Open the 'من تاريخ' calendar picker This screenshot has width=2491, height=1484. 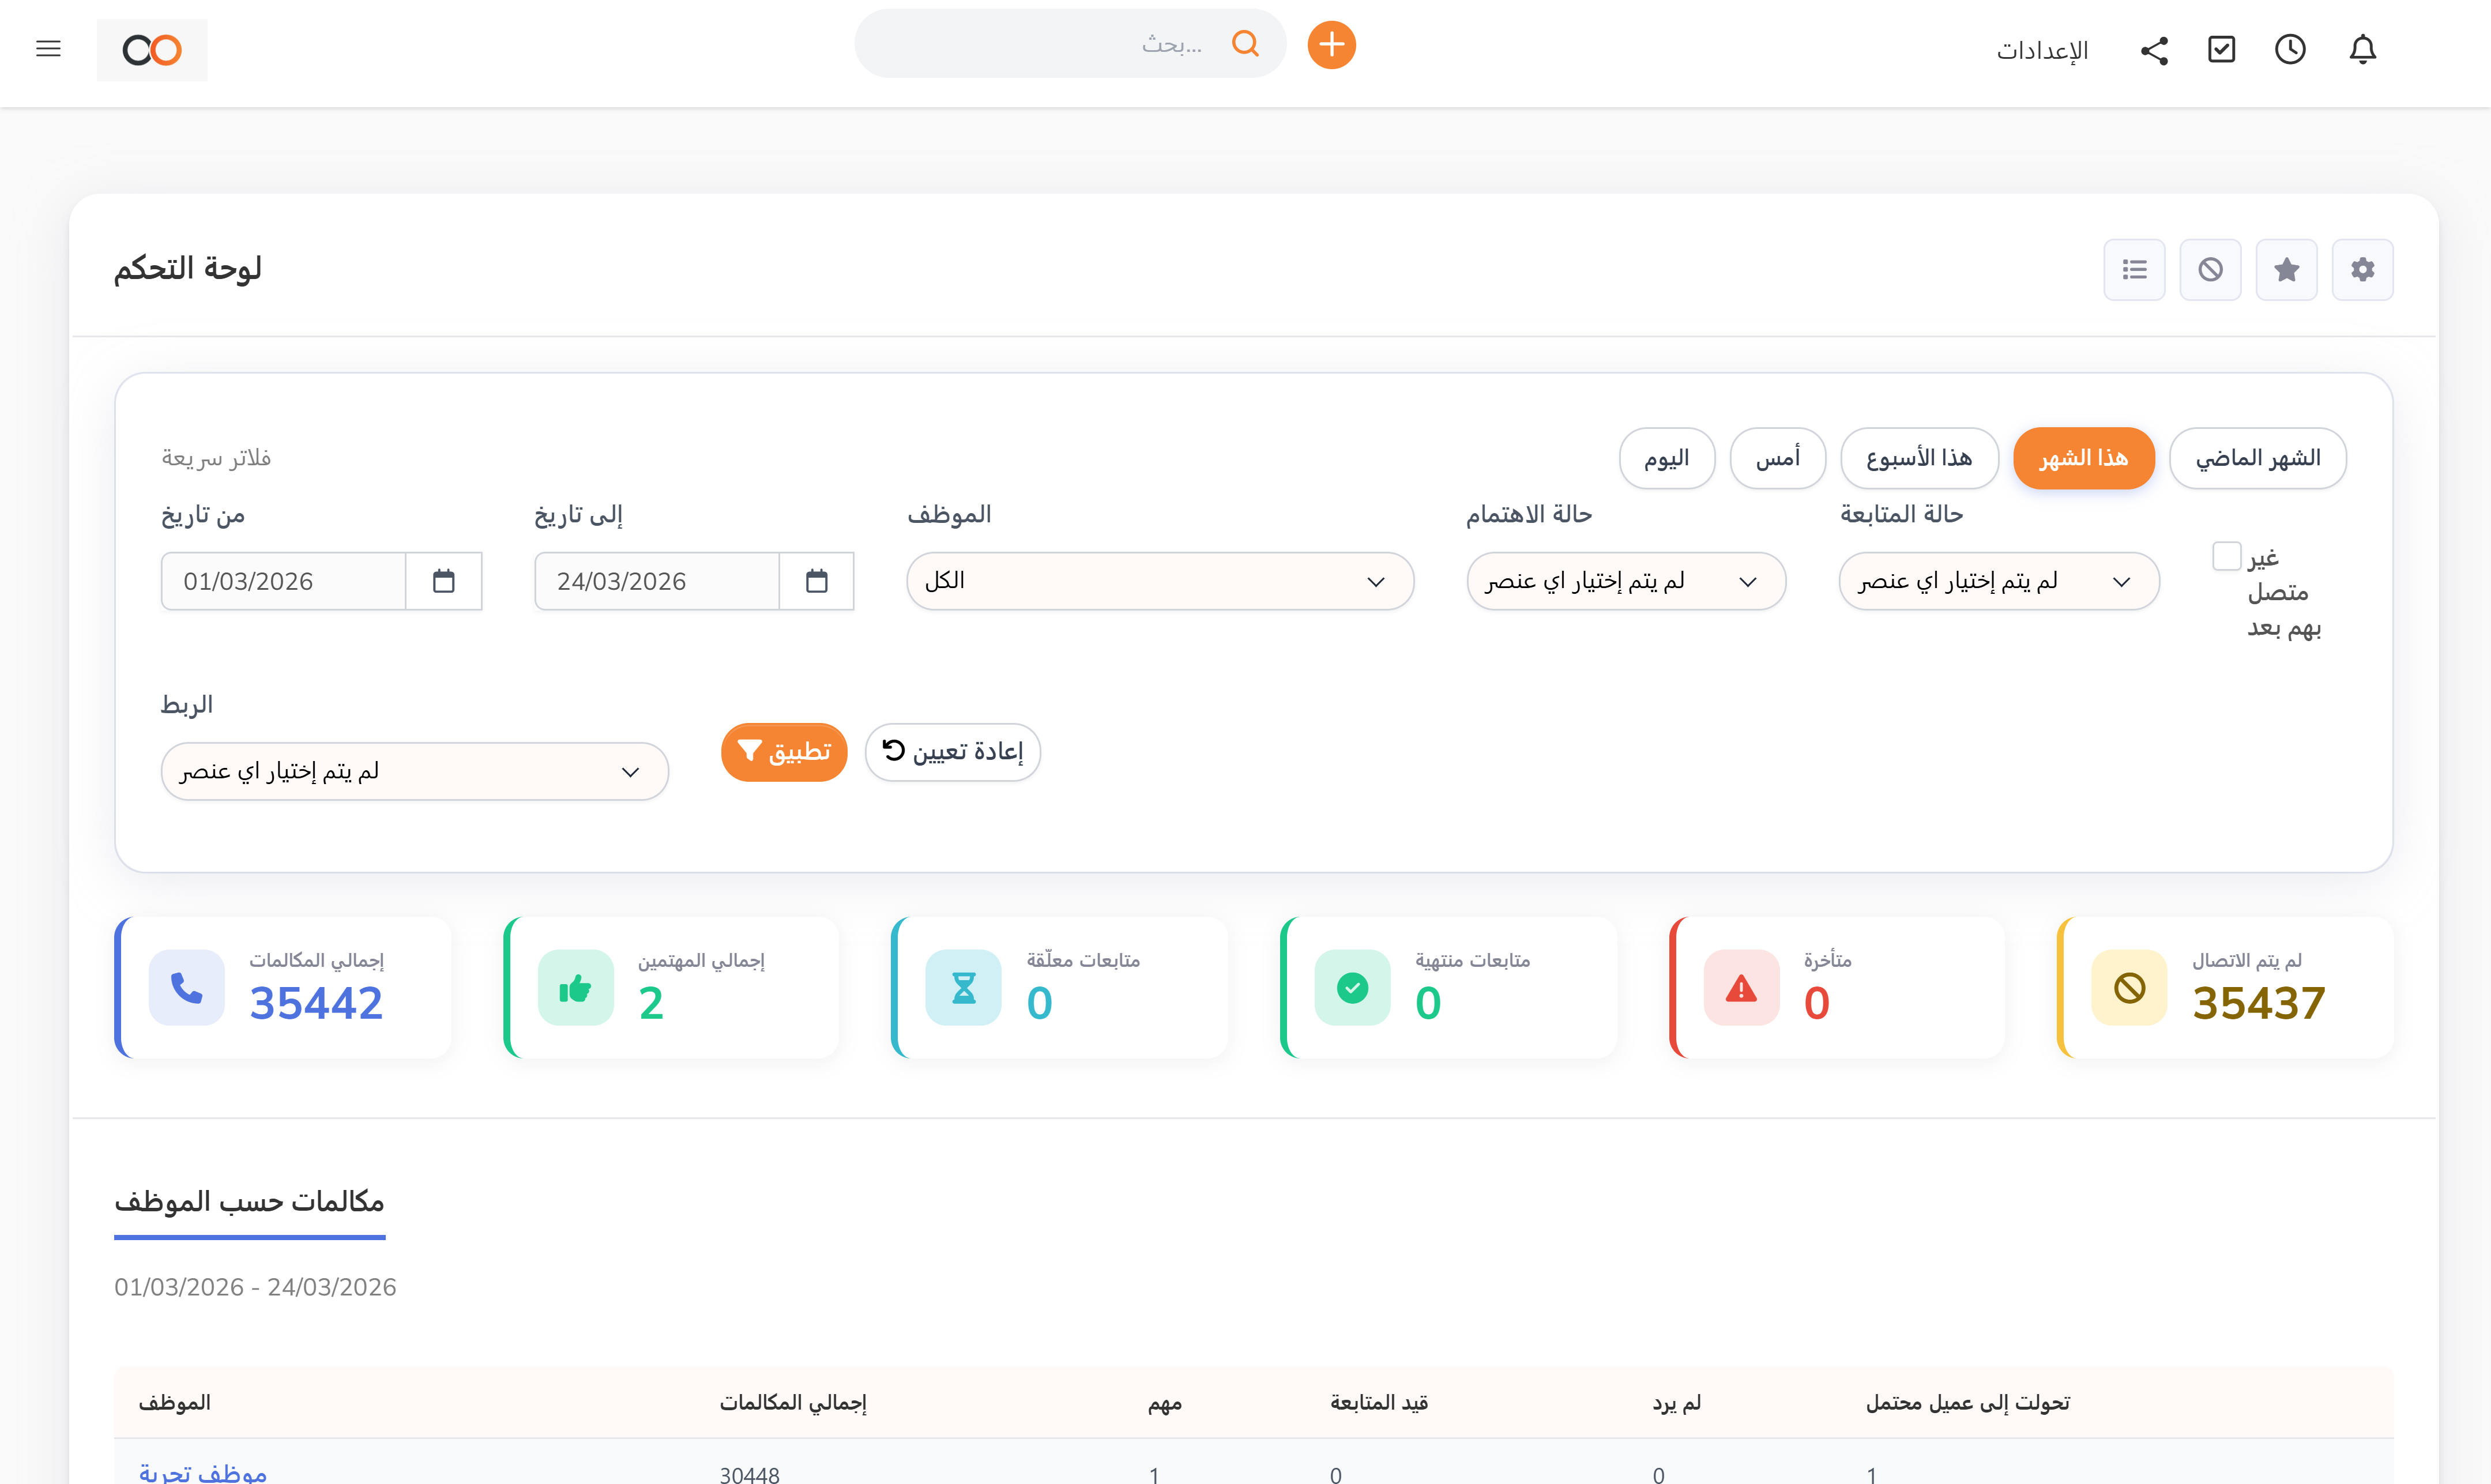tap(444, 580)
